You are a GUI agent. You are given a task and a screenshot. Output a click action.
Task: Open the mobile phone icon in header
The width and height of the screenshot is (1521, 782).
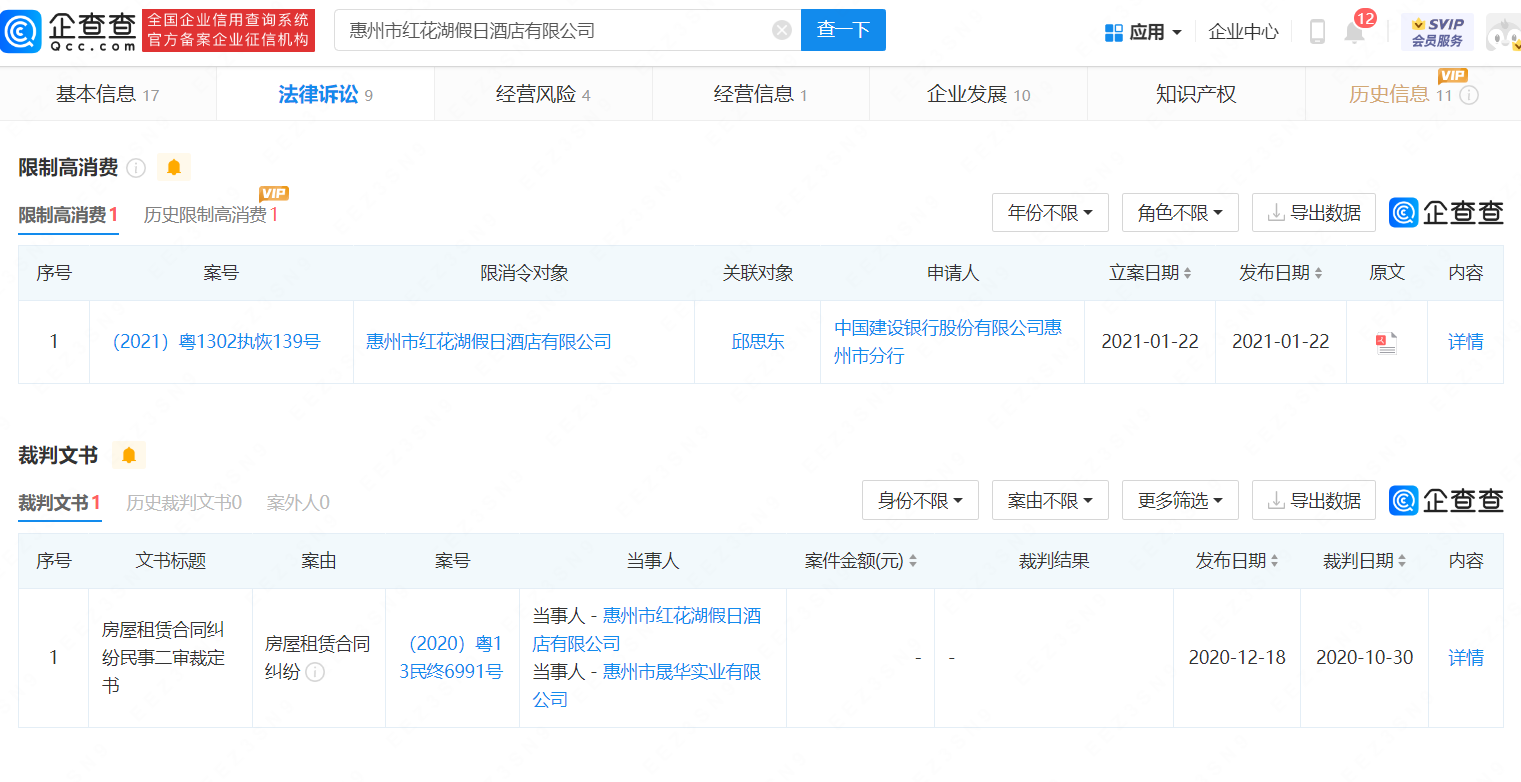[1317, 32]
